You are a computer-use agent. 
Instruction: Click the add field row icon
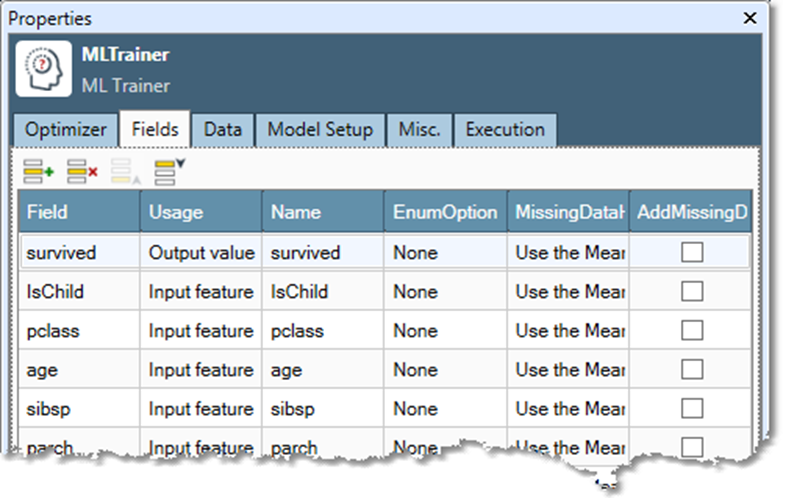[x=39, y=172]
